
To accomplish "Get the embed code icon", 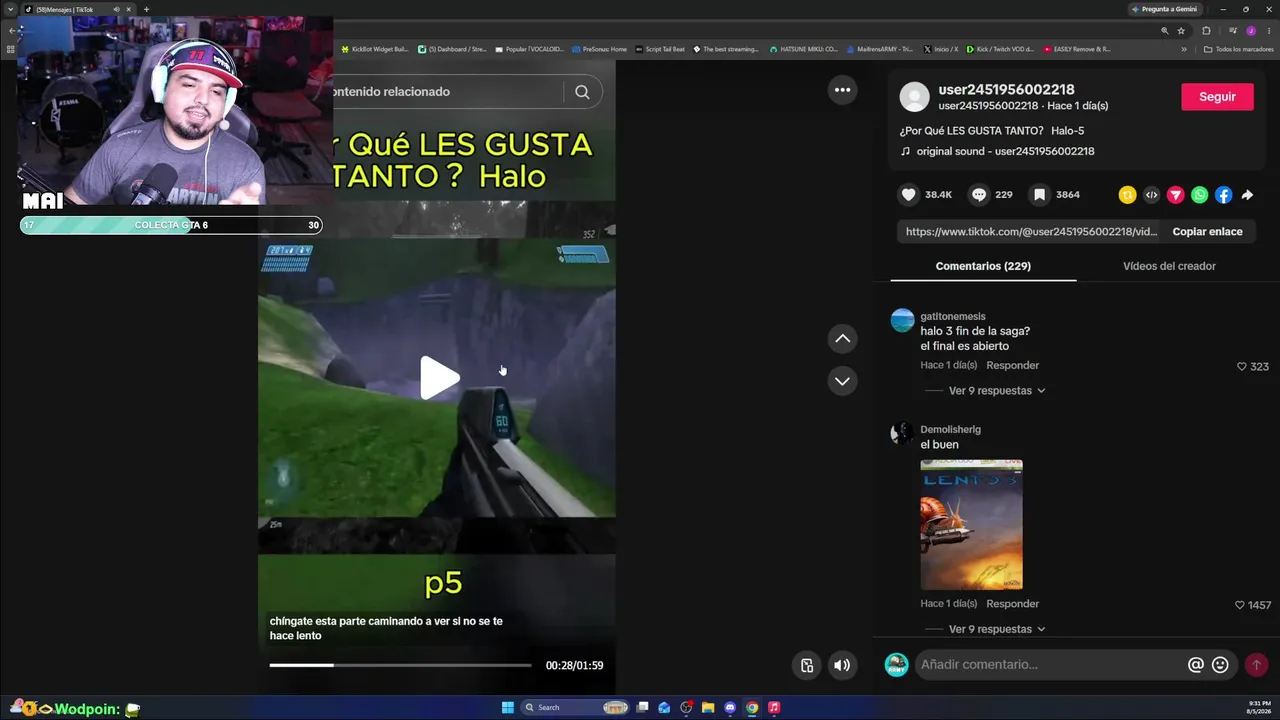I will pos(1151,195).
